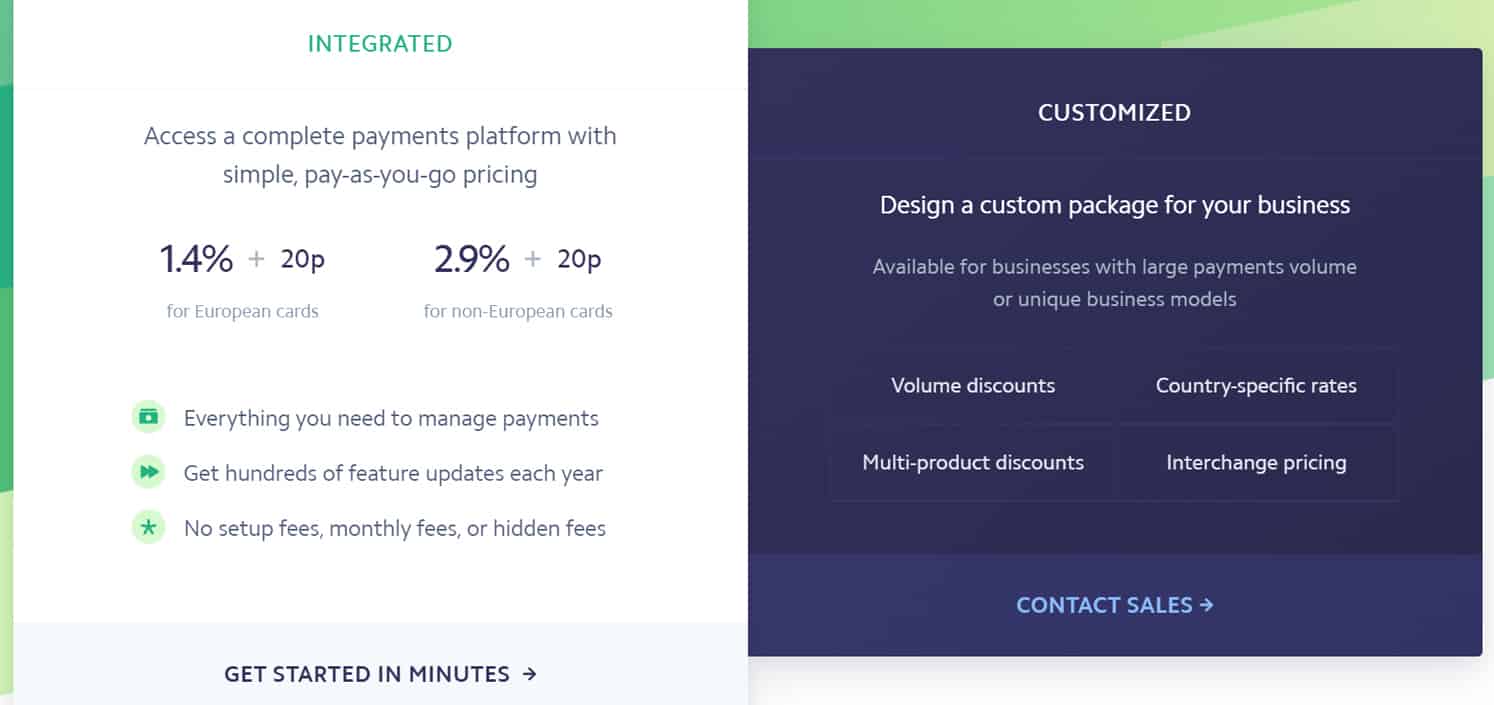Image resolution: width=1494 pixels, height=705 pixels.
Task: Click 'Design a custom package' heading
Action: pos(1115,205)
